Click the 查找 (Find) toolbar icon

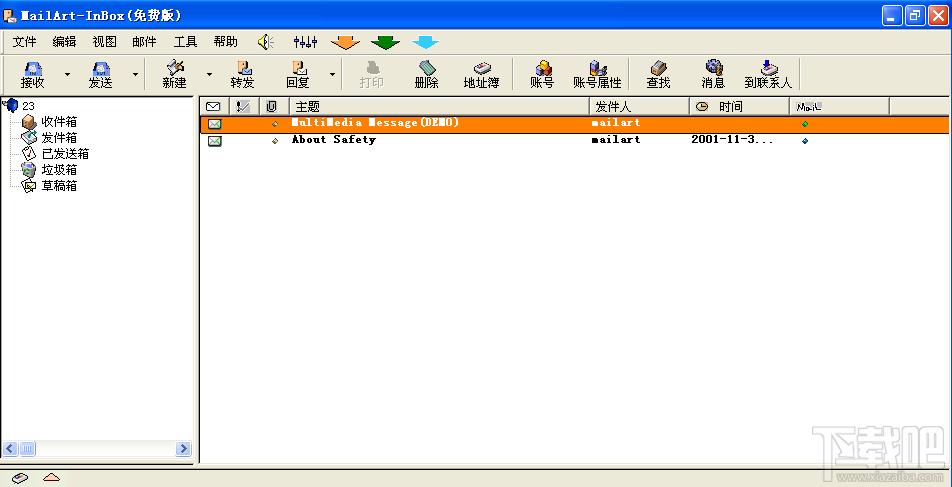[658, 75]
